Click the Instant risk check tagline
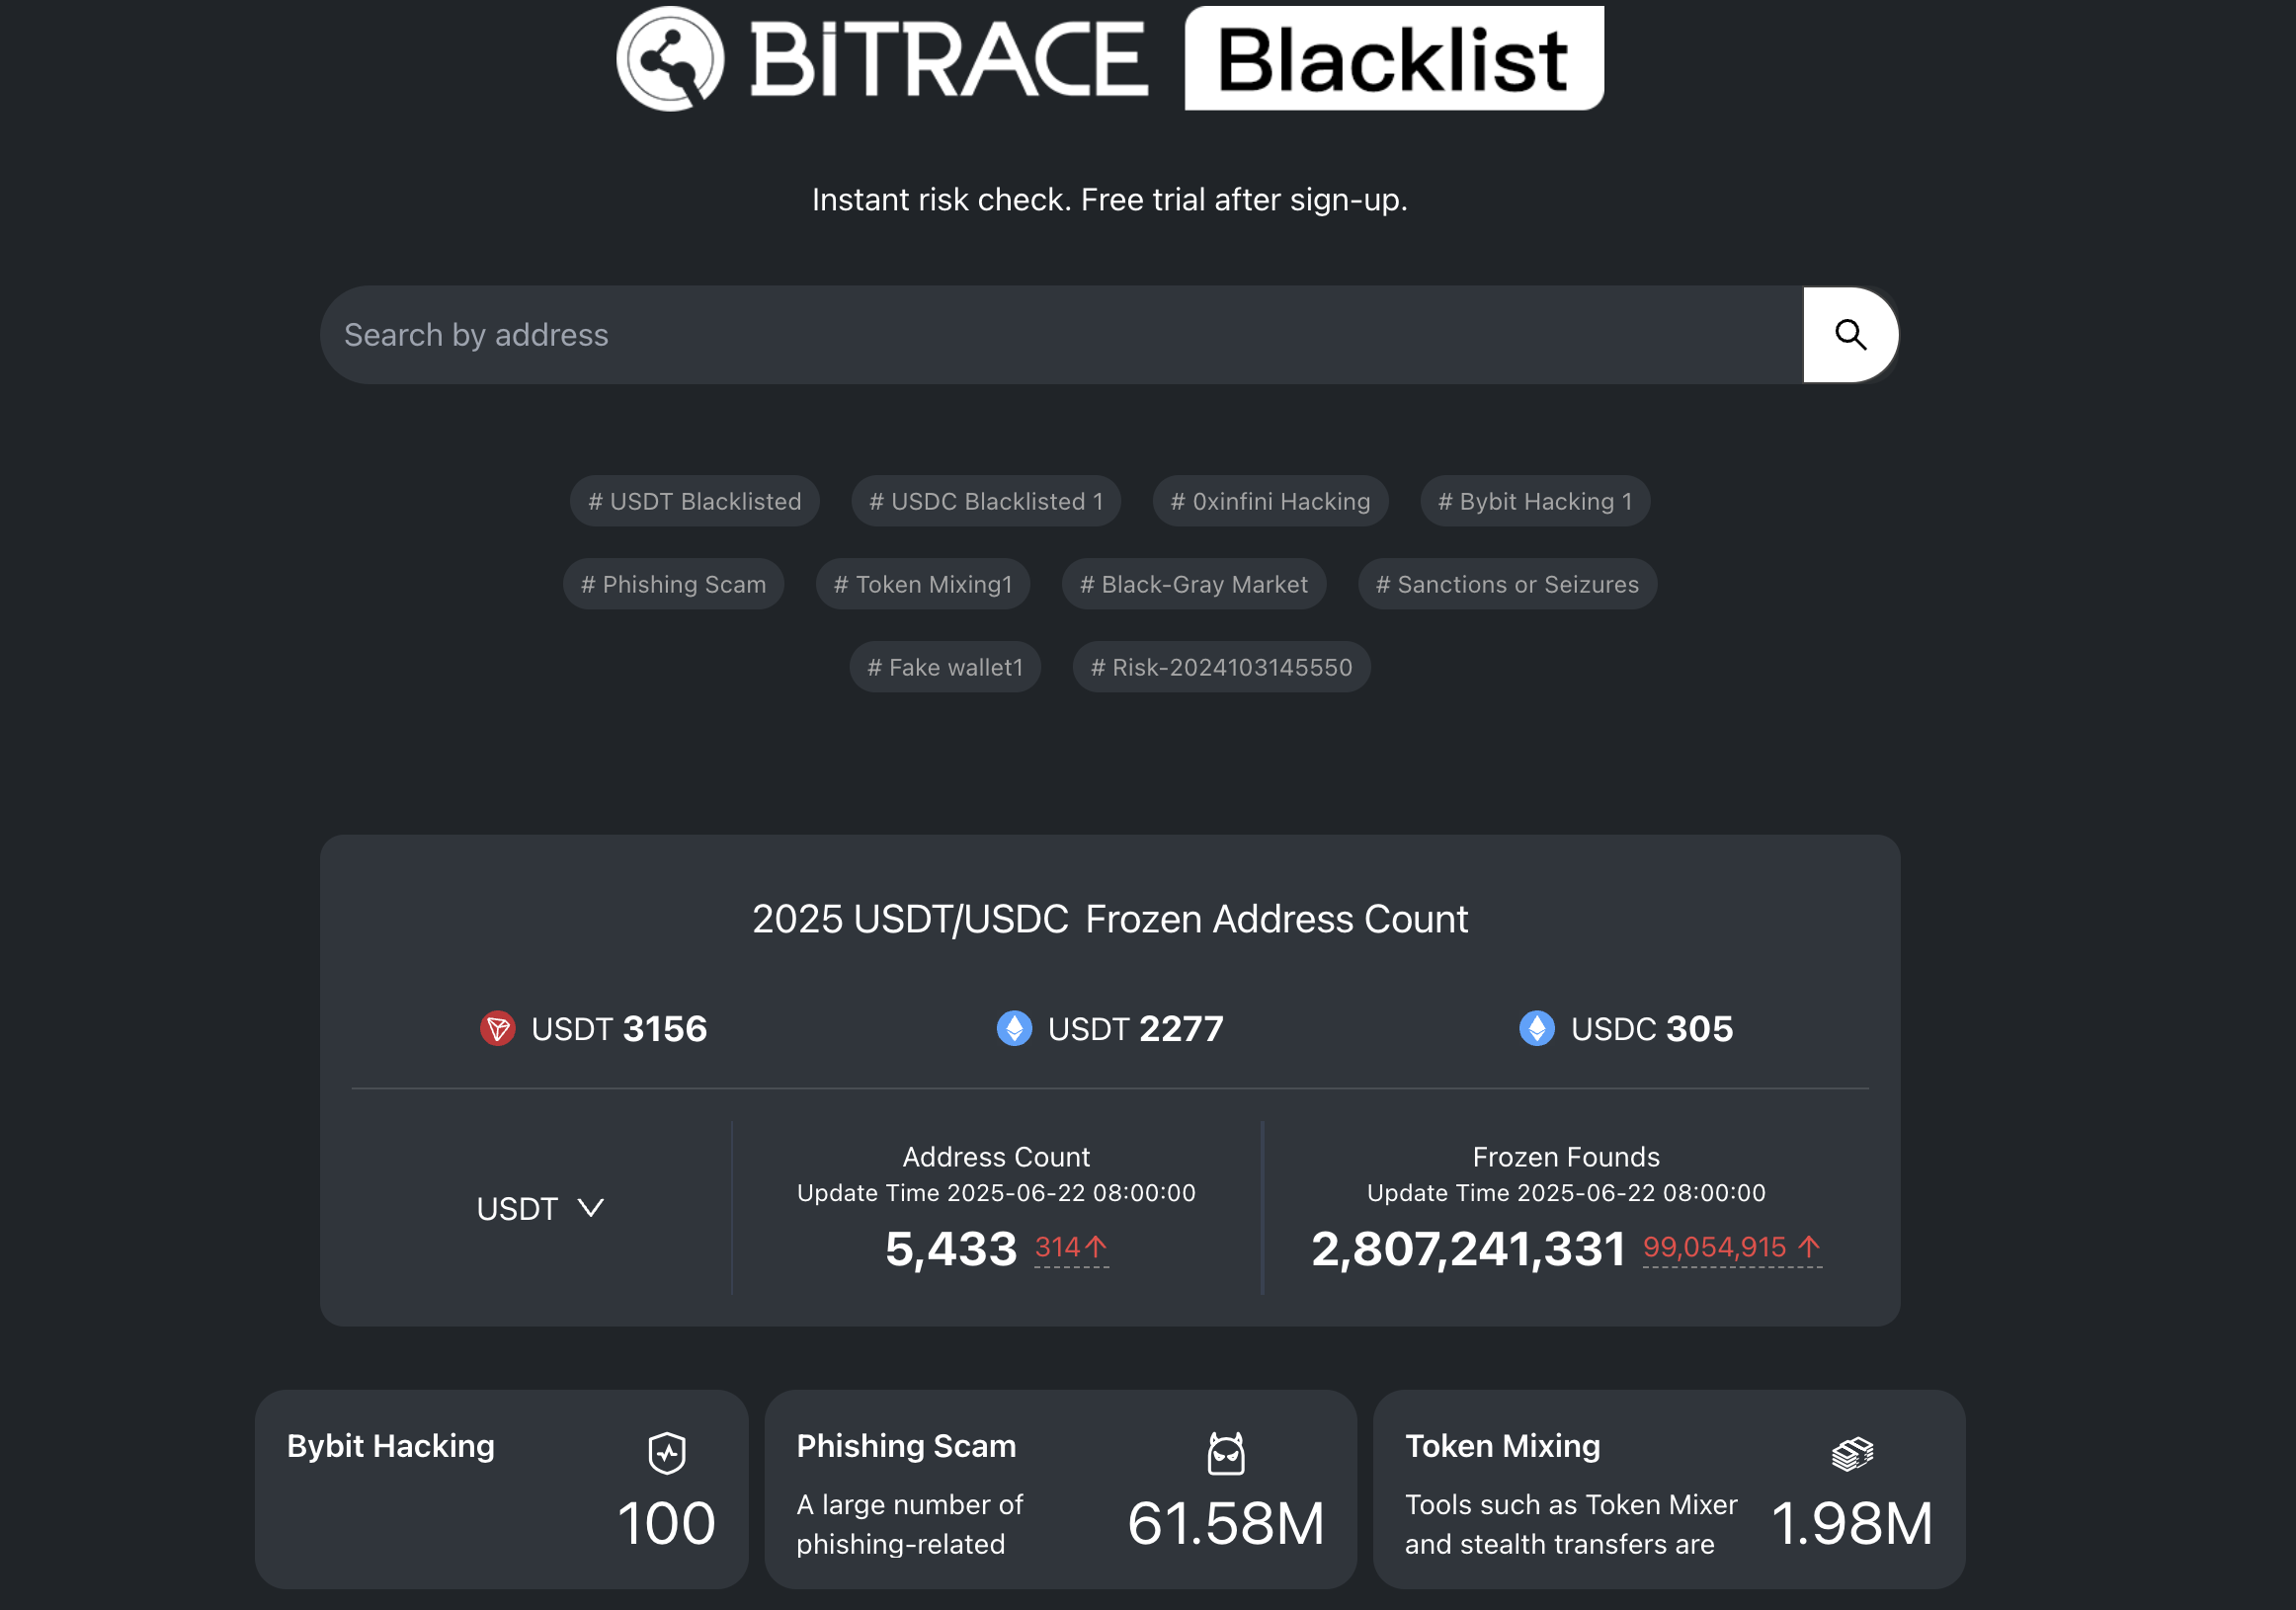2296x1610 pixels. coord(1110,199)
